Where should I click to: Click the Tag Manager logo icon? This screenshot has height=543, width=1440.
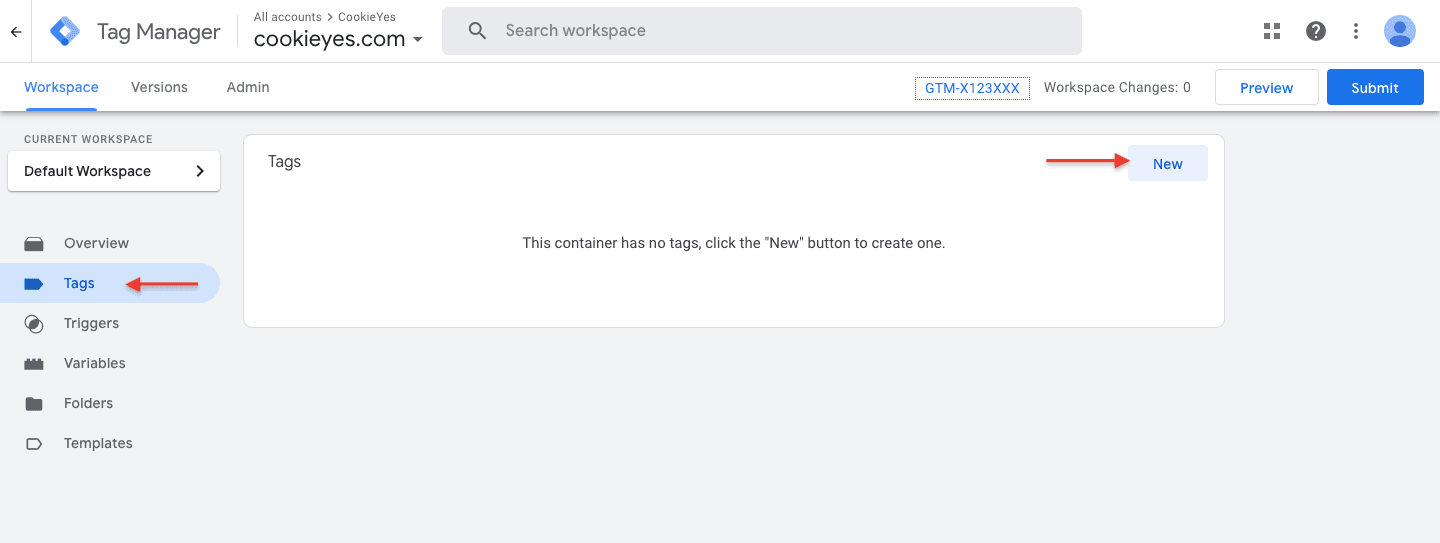[x=66, y=31]
